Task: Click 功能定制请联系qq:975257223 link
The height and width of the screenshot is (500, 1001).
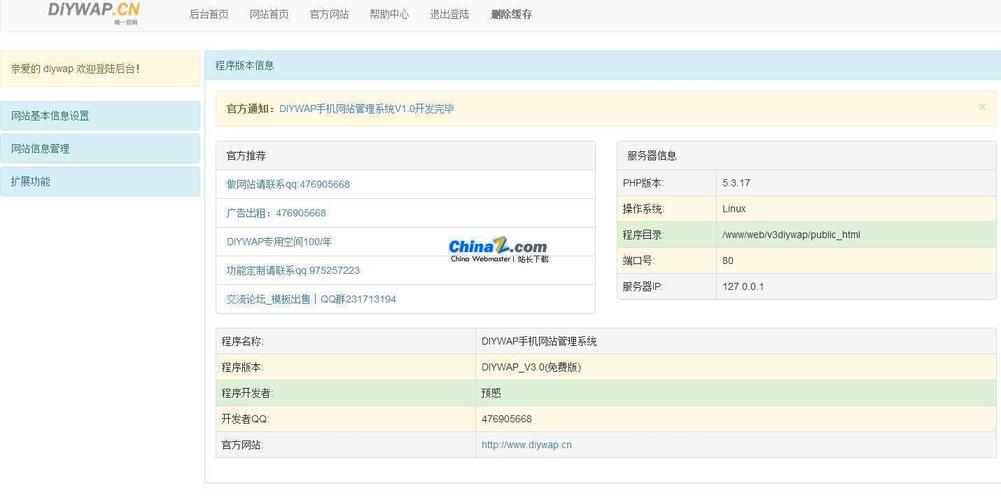Action: pos(293,270)
